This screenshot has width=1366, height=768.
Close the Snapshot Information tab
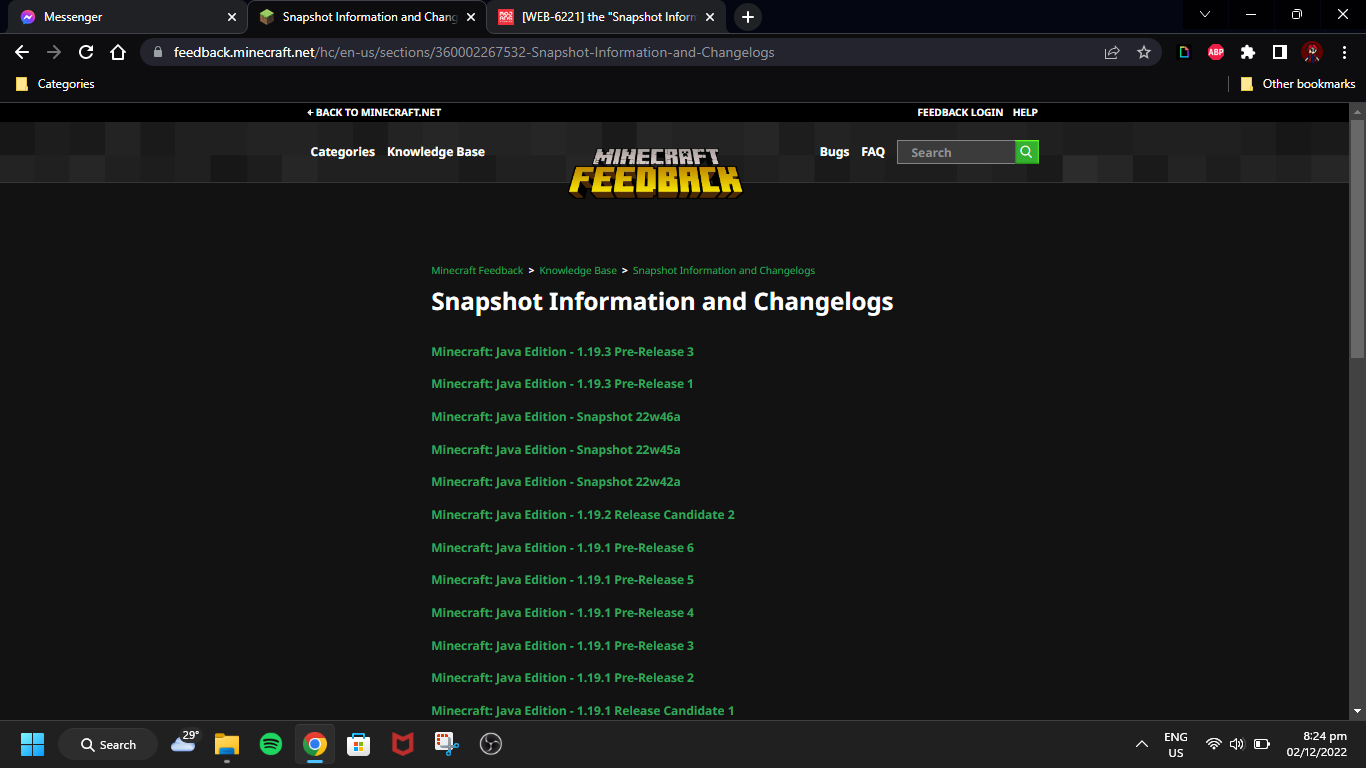472,17
